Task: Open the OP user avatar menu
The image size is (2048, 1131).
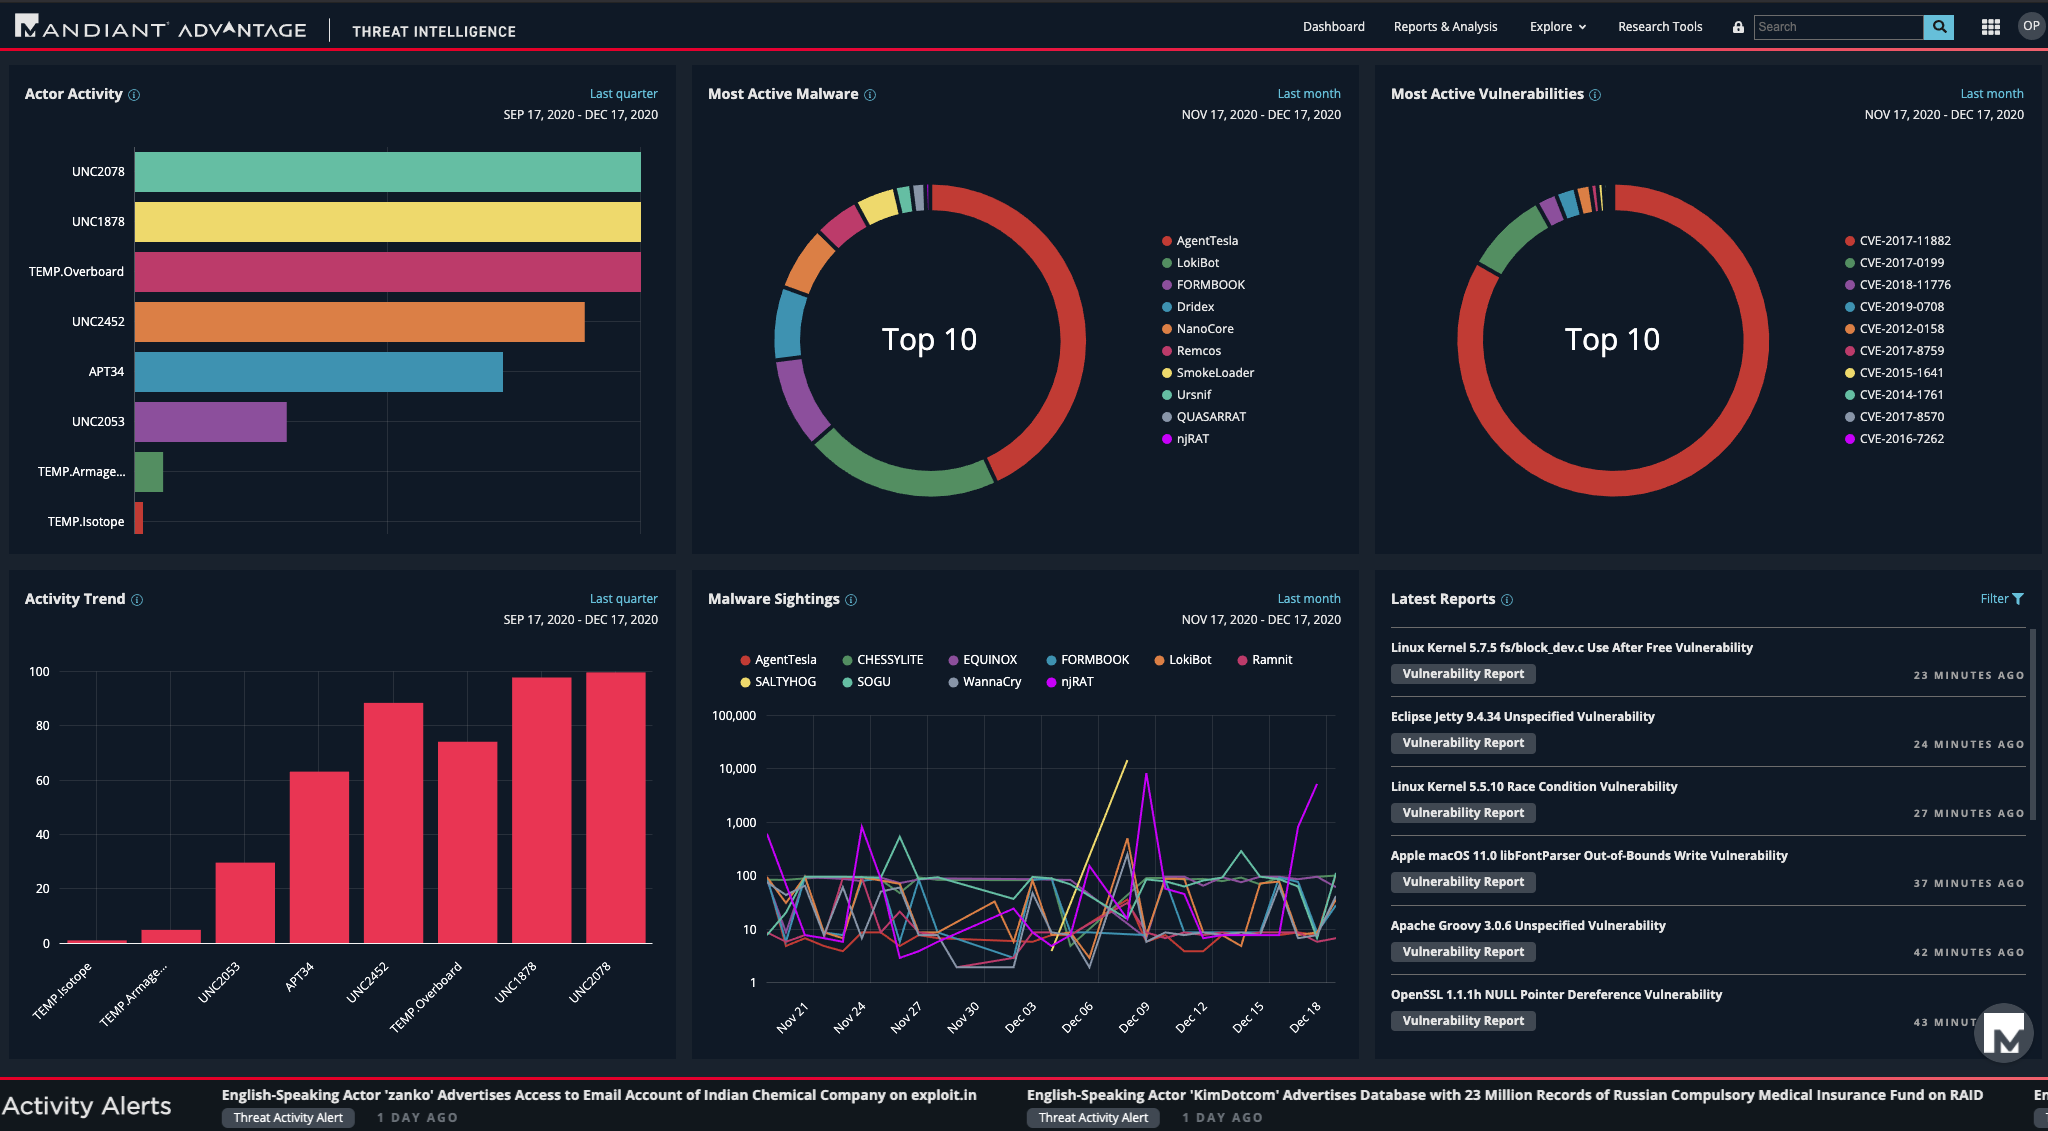Action: point(2031,27)
